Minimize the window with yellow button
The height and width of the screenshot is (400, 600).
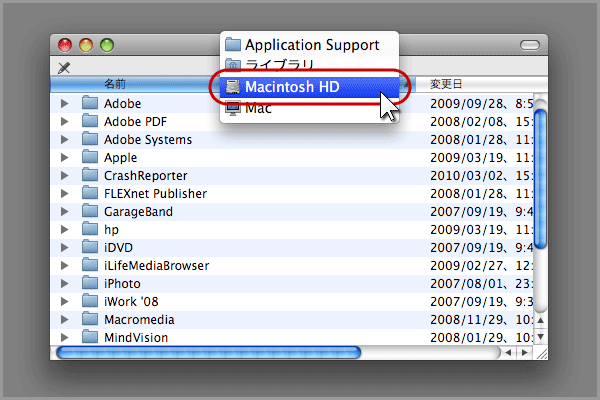click(86, 45)
